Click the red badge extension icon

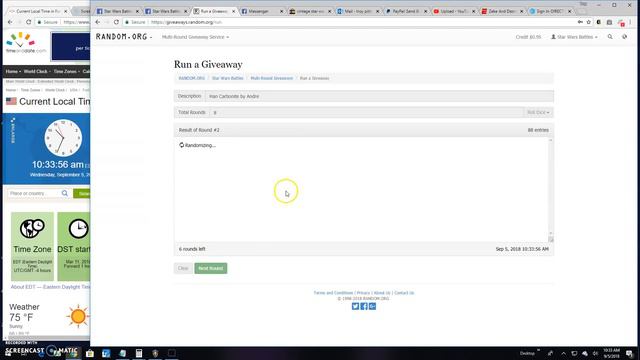coord(621,22)
